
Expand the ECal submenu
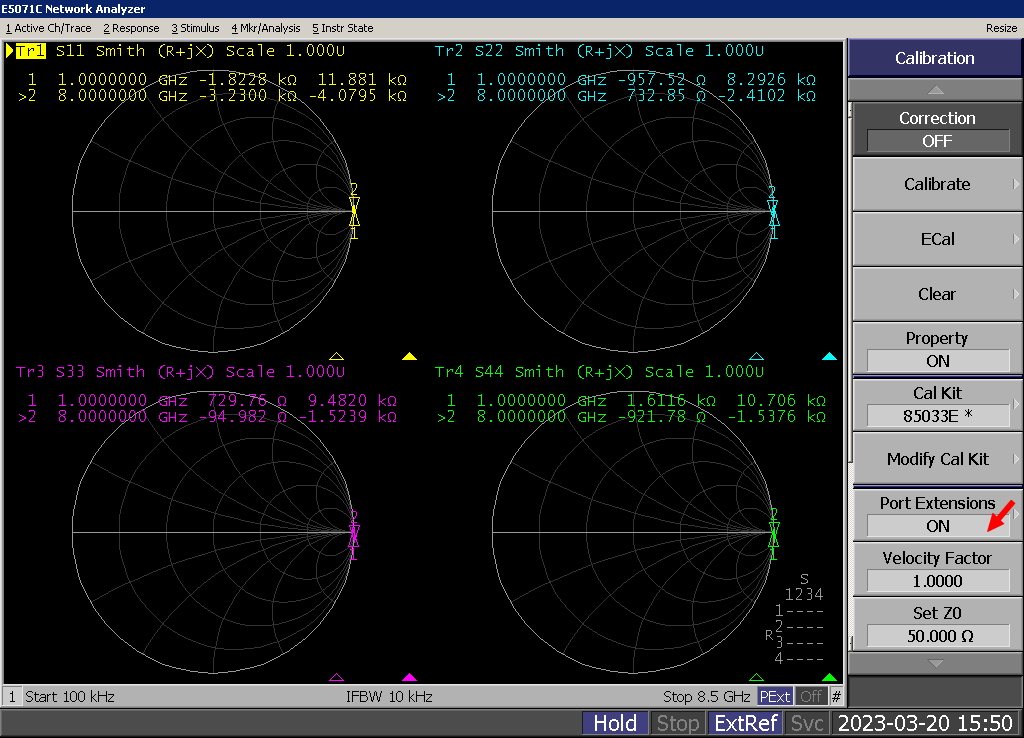pos(937,239)
